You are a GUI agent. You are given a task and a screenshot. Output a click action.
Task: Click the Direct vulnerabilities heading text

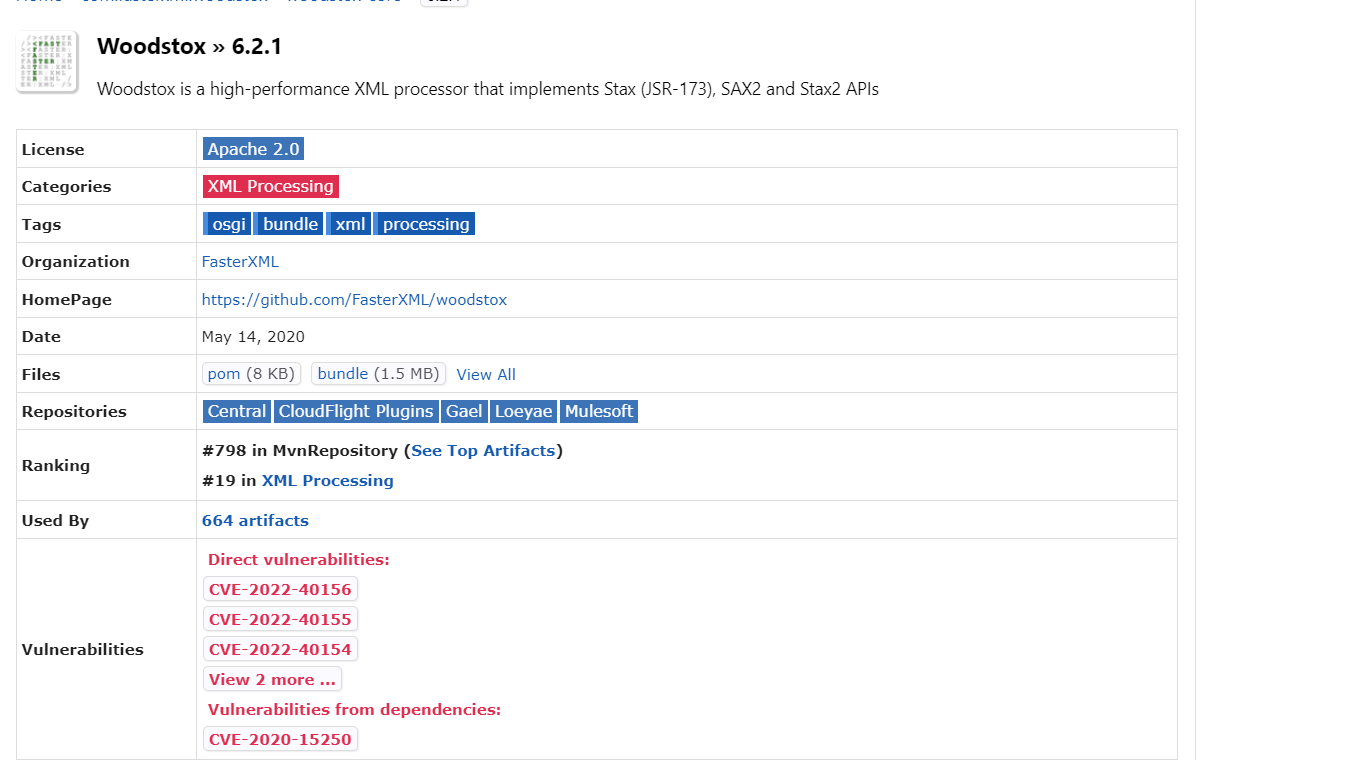tap(299, 560)
